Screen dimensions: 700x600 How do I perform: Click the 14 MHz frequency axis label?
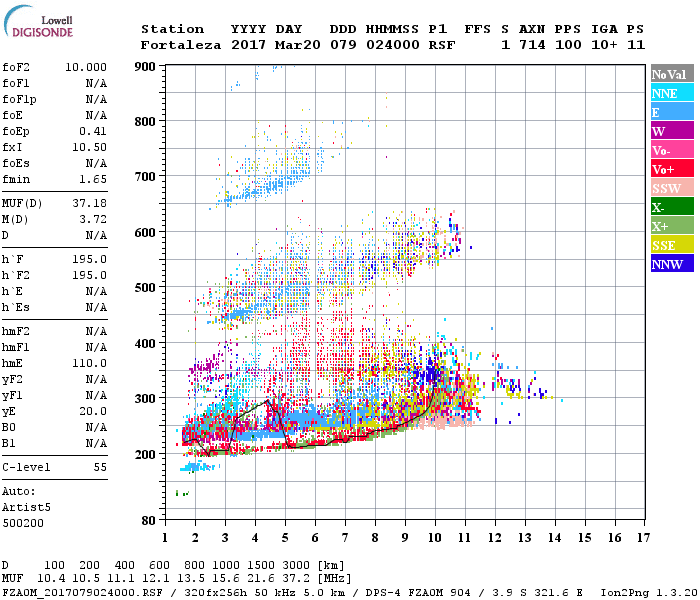[555, 538]
